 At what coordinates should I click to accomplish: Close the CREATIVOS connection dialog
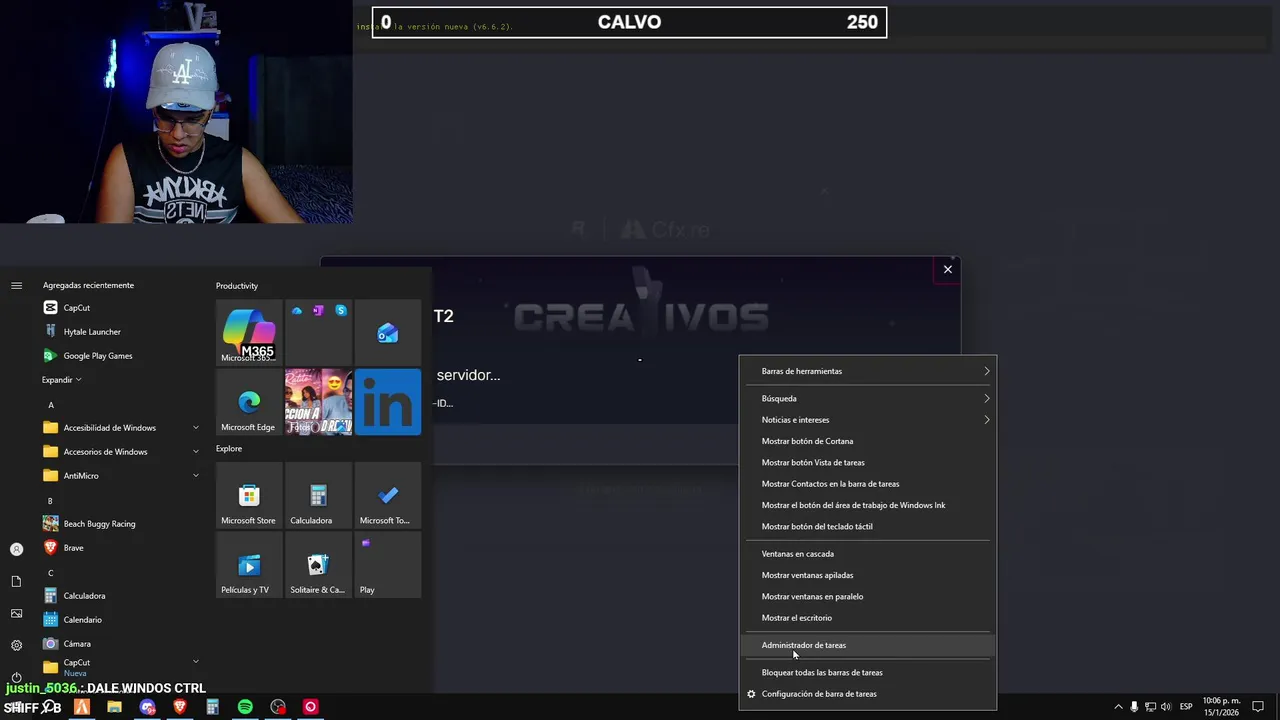(x=948, y=269)
